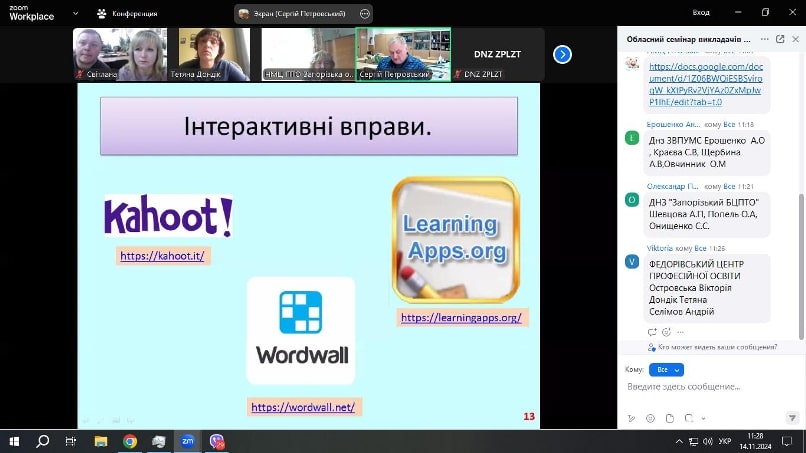Screen dimensions: 806x453
Task: Open chat text formatting tool
Action: pos(632,419)
